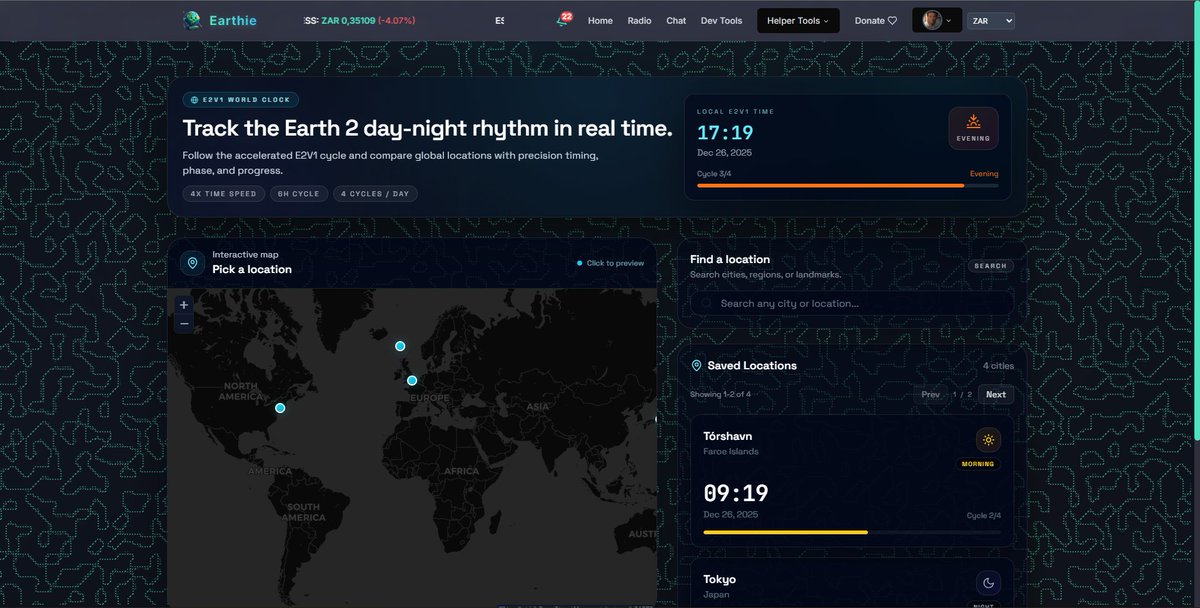Click the map pin icon beside Pick a location
The height and width of the screenshot is (608, 1200).
click(x=192, y=263)
